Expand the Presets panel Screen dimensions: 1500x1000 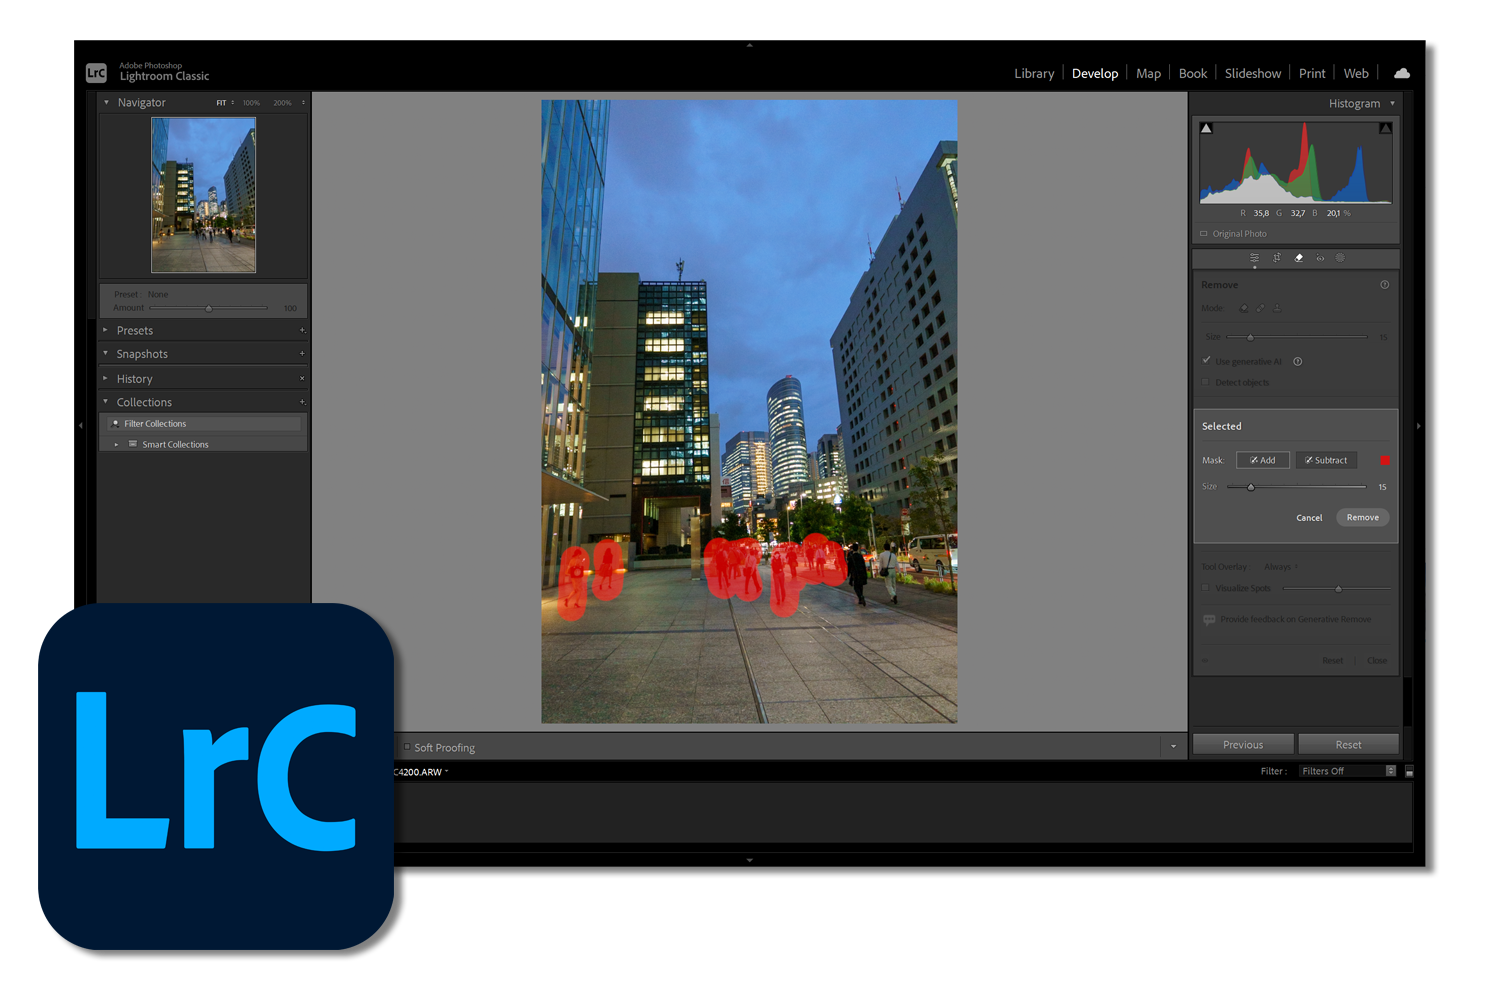[x=106, y=330]
